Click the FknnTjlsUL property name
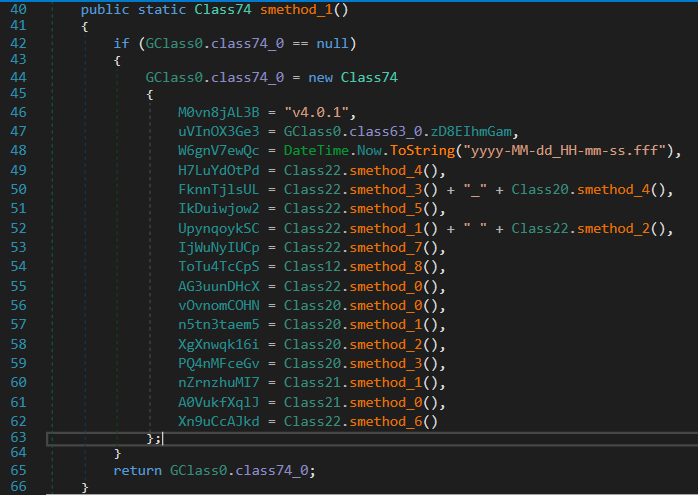698x495 pixels. tap(219, 190)
